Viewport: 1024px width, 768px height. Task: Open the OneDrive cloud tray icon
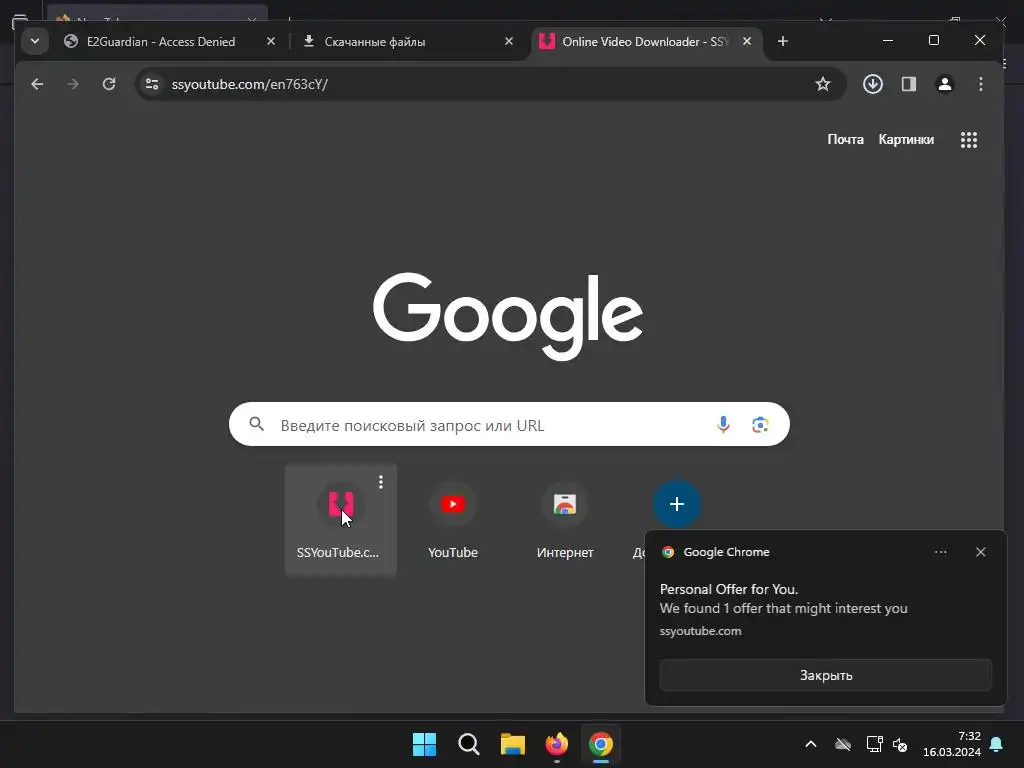[843, 744]
